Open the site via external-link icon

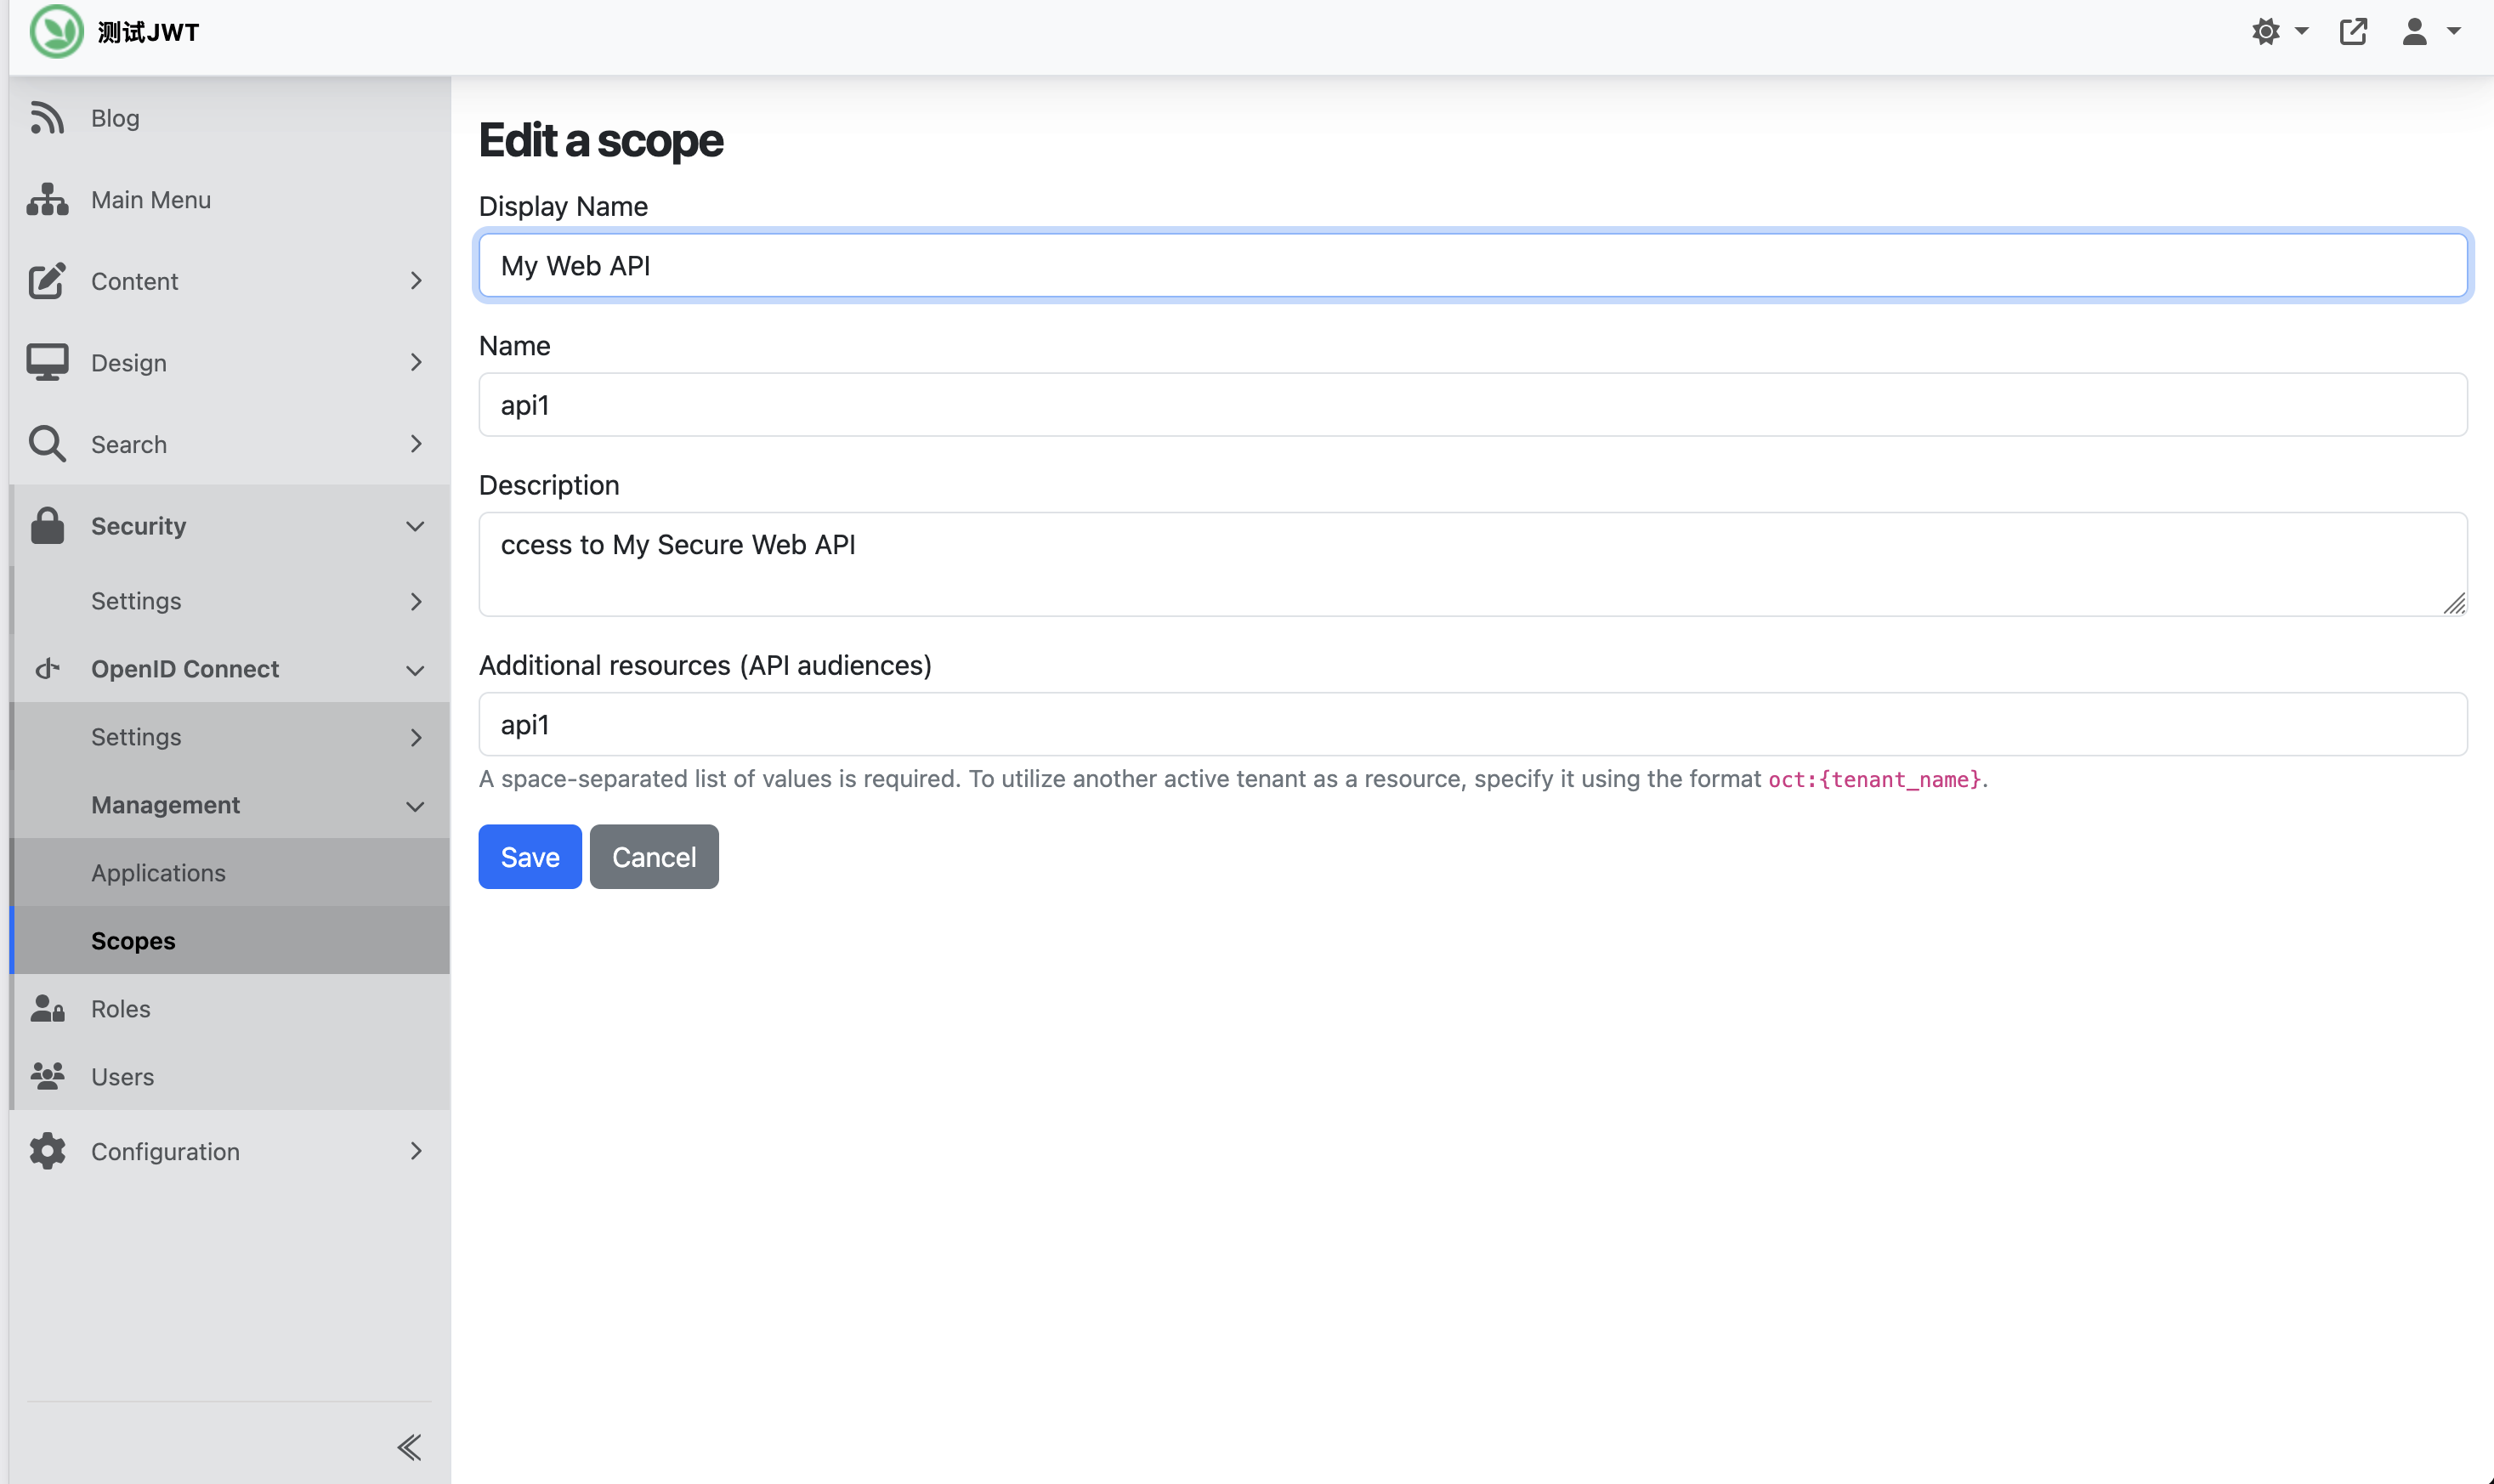(x=2353, y=31)
